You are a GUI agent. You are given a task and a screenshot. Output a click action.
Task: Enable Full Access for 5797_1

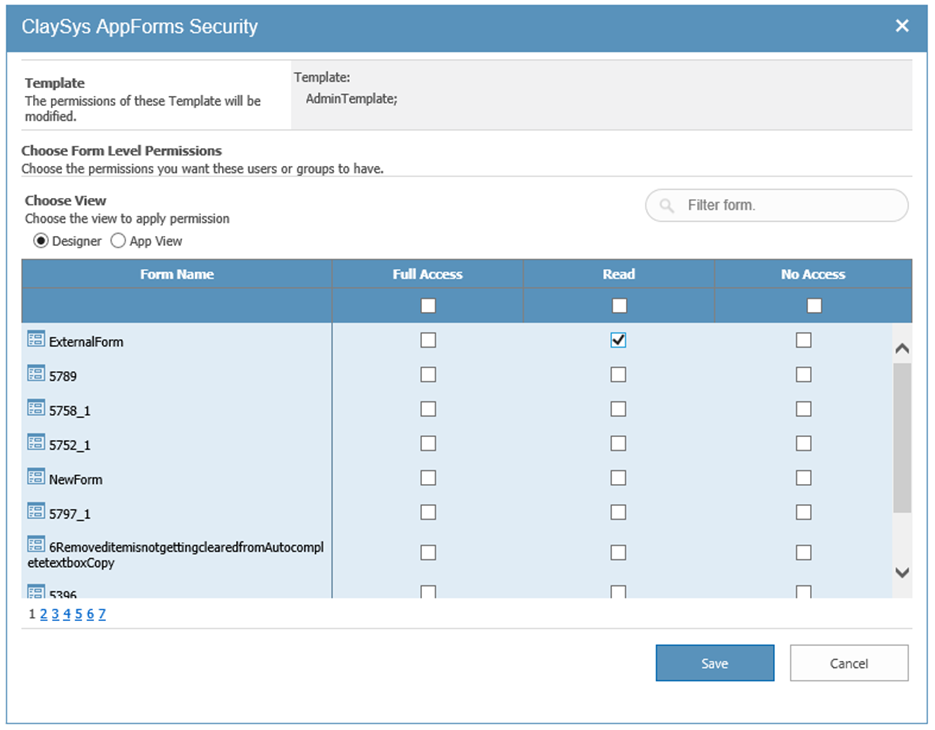coord(428,512)
